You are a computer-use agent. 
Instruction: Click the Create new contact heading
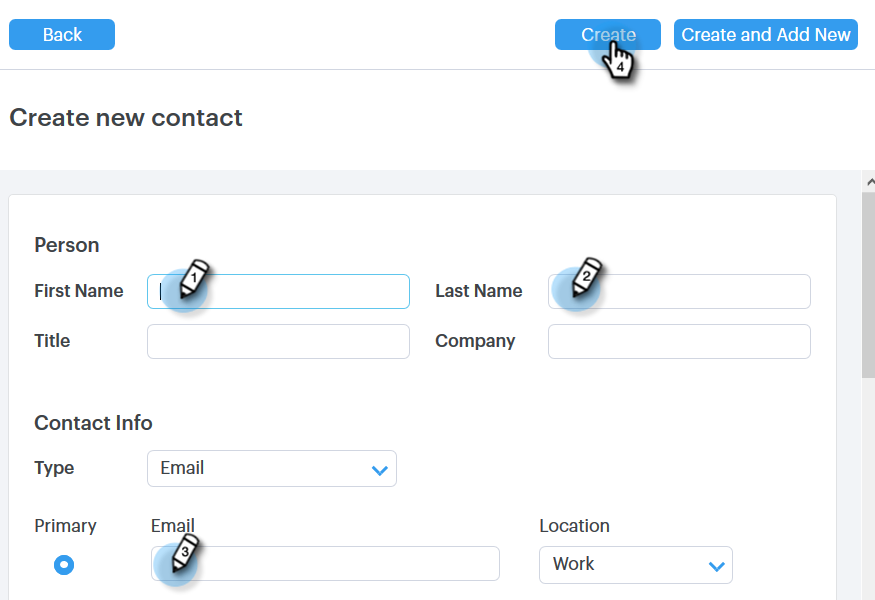[x=126, y=118]
